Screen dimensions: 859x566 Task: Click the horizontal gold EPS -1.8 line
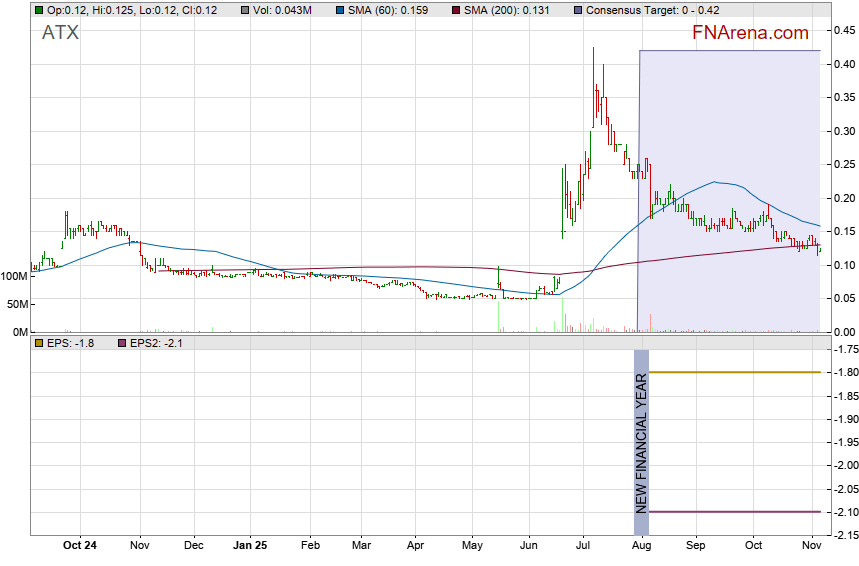point(735,372)
